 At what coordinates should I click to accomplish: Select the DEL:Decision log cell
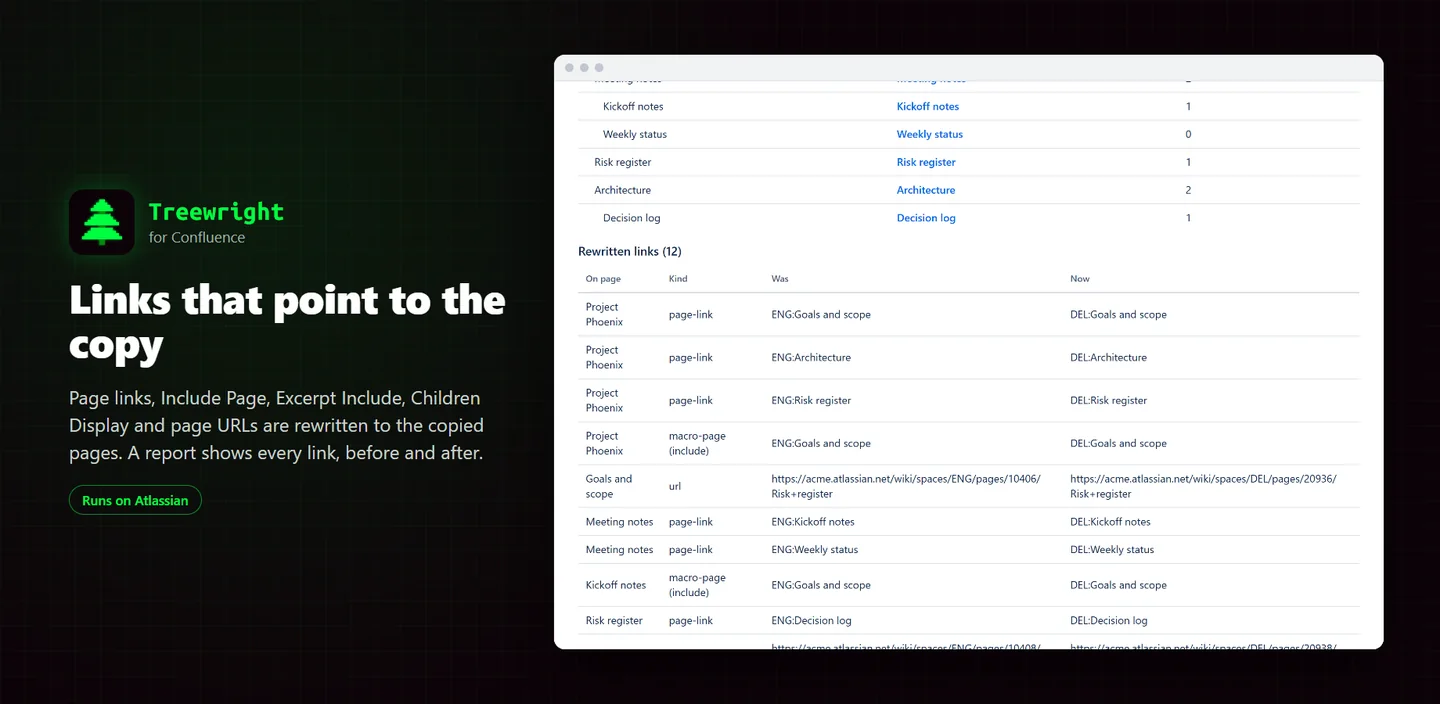[1109, 621]
